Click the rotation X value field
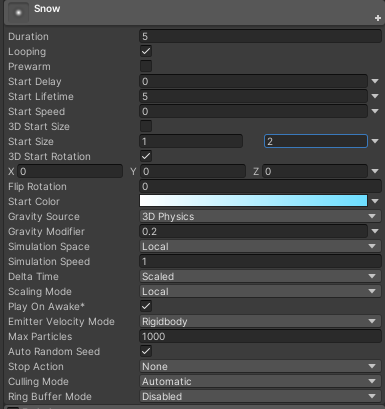 coord(70,171)
